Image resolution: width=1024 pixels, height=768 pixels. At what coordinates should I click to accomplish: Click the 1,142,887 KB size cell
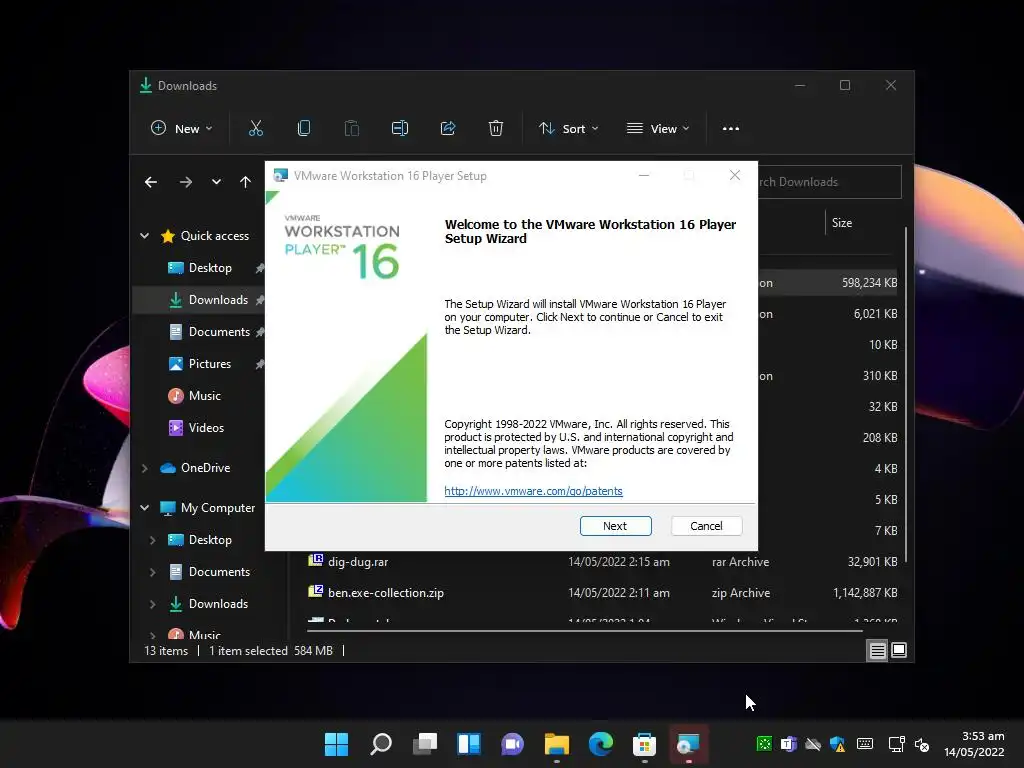[865, 593]
